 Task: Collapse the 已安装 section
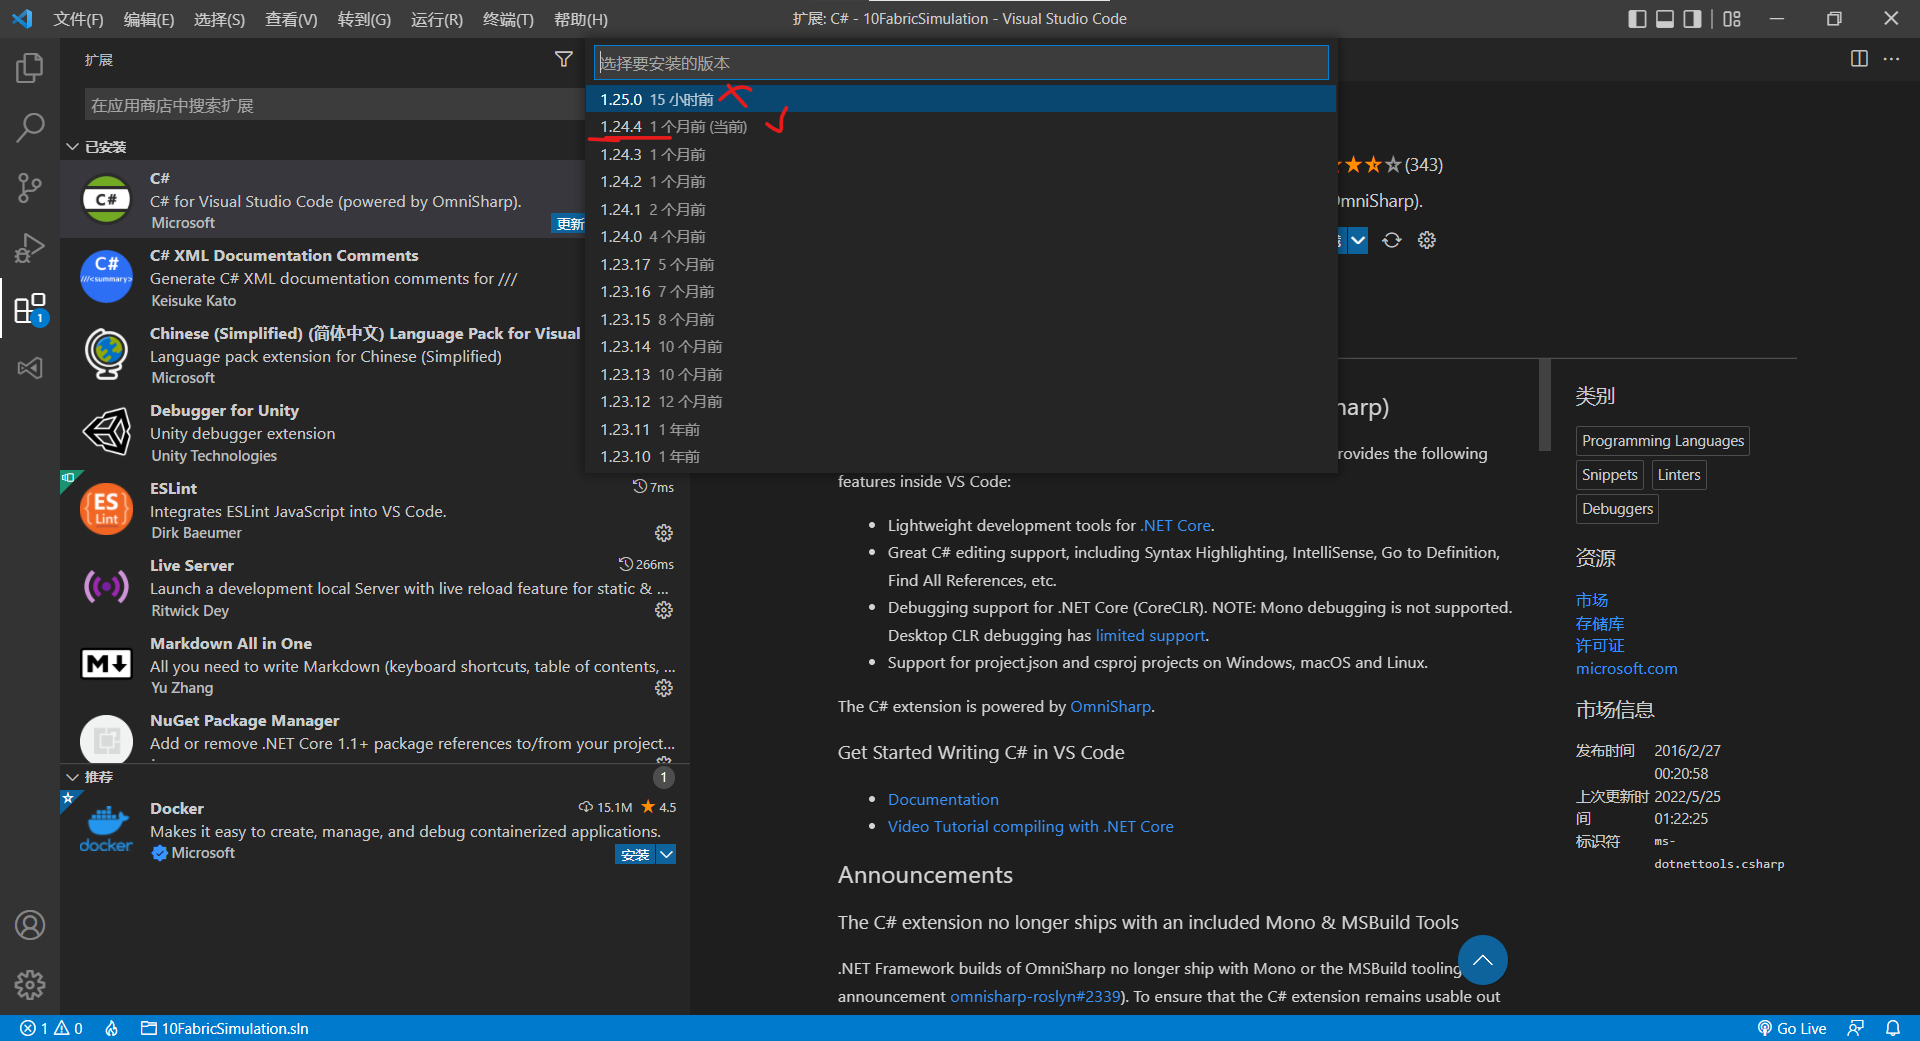point(73,147)
